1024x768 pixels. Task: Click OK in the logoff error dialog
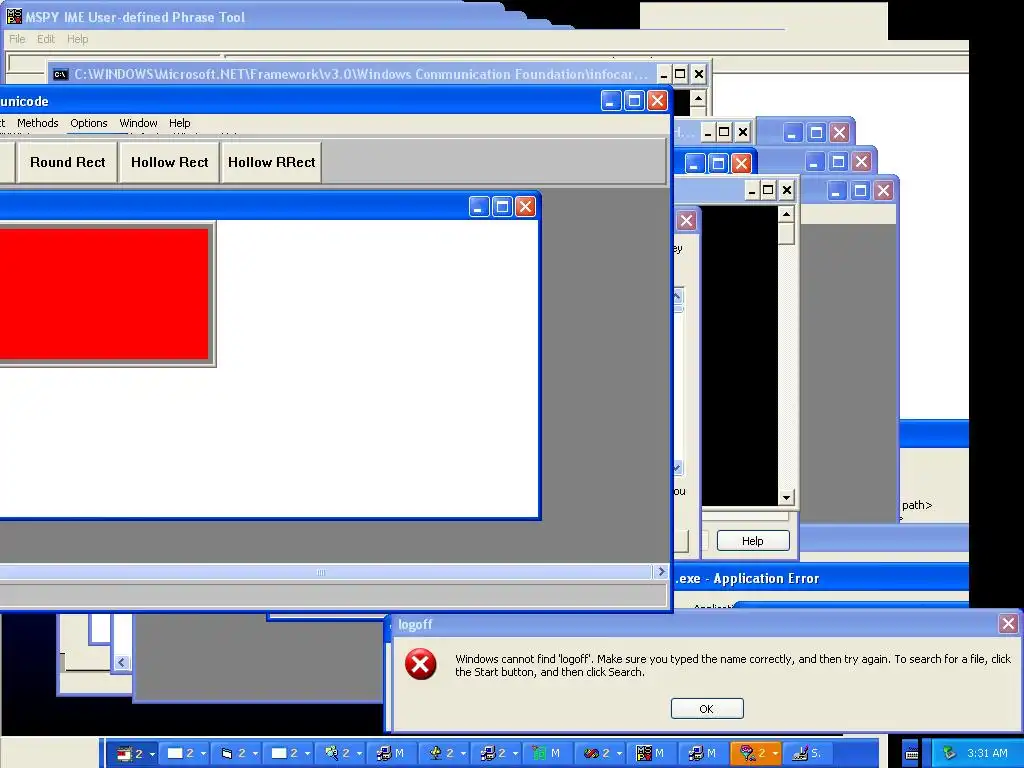click(x=707, y=709)
